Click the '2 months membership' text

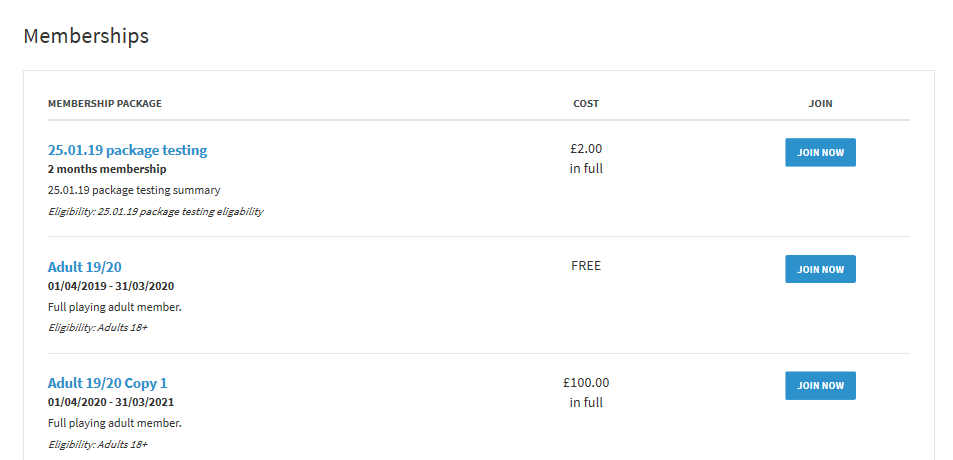pyautogui.click(x=107, y=169)
